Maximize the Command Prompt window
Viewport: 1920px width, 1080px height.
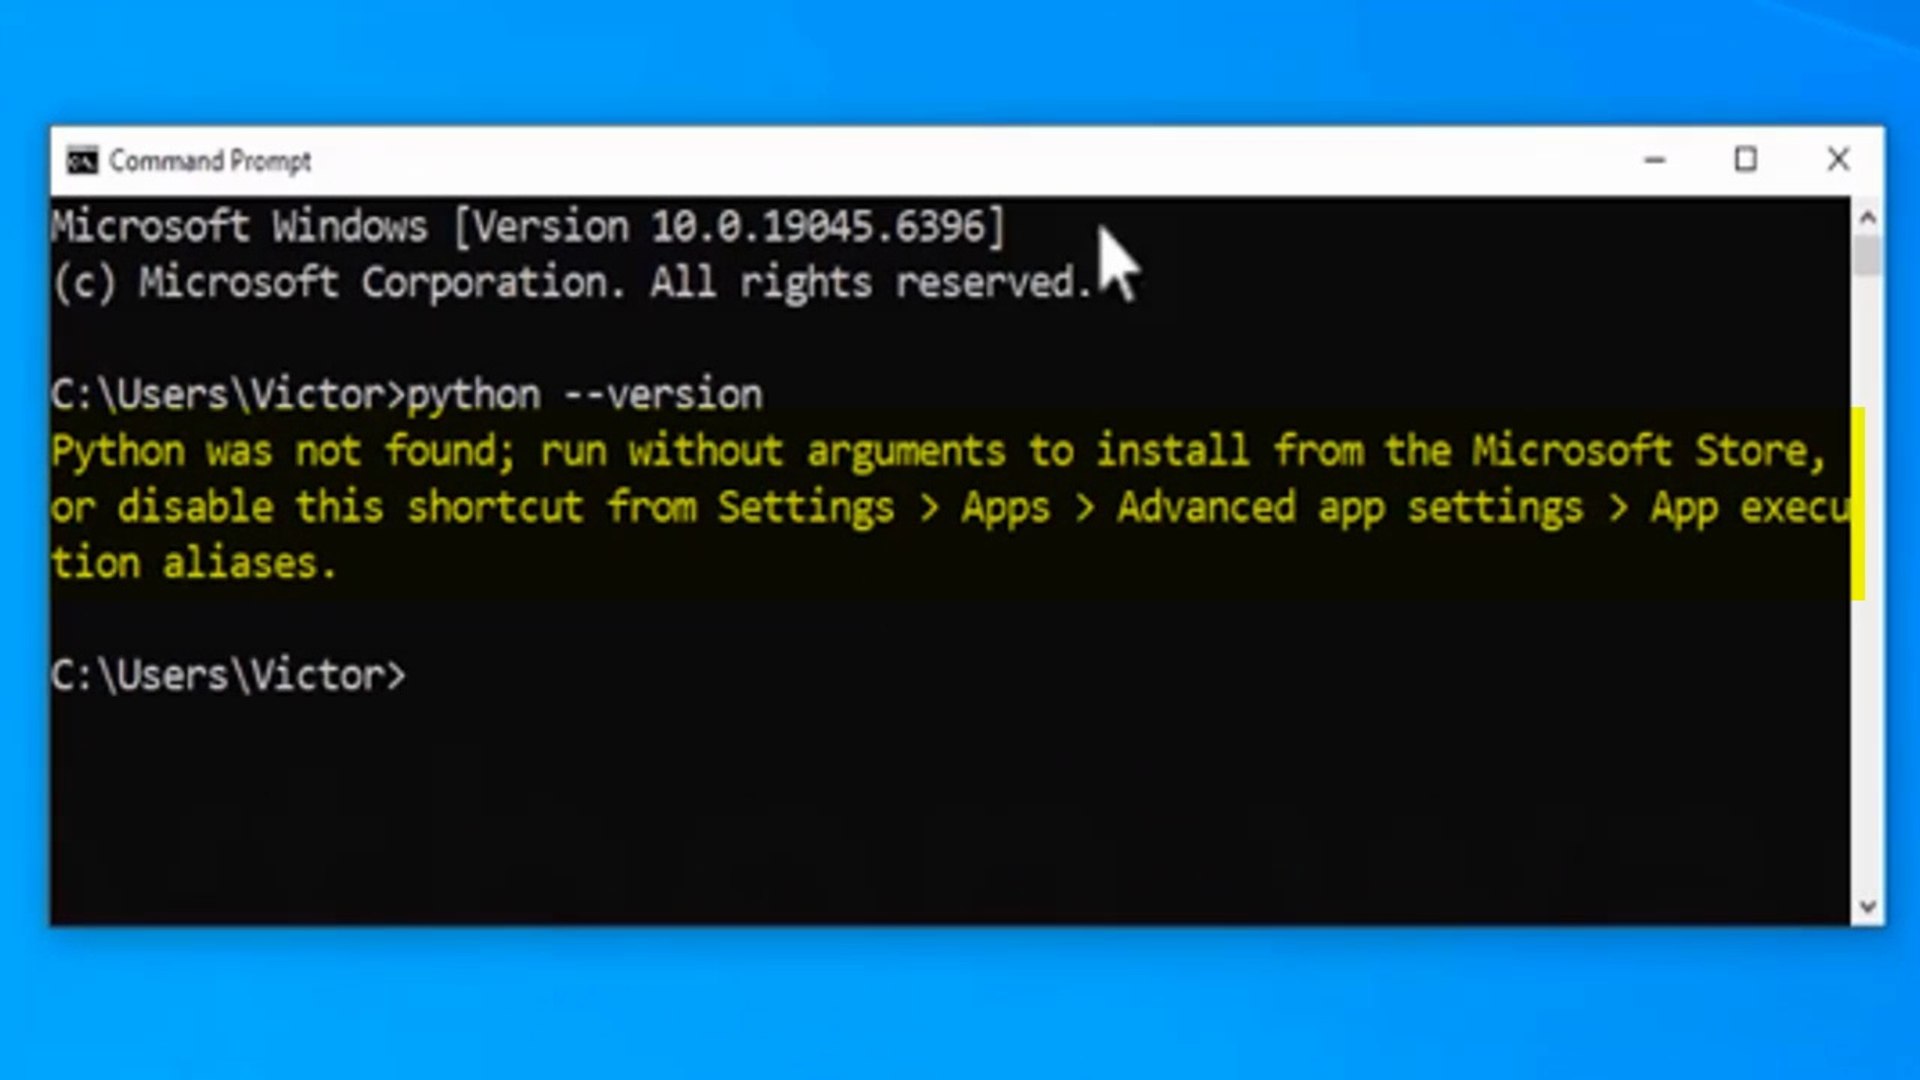tap(1746, 160)
